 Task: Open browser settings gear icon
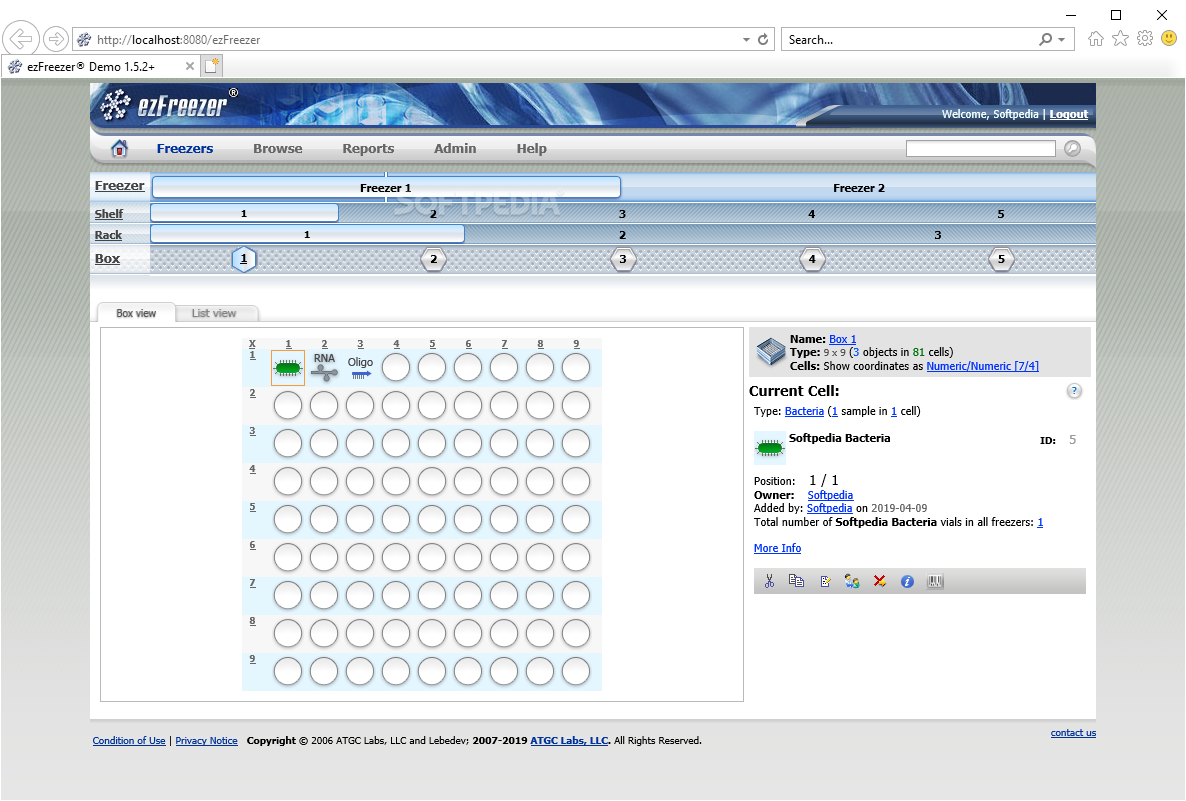coord(1145,39)
